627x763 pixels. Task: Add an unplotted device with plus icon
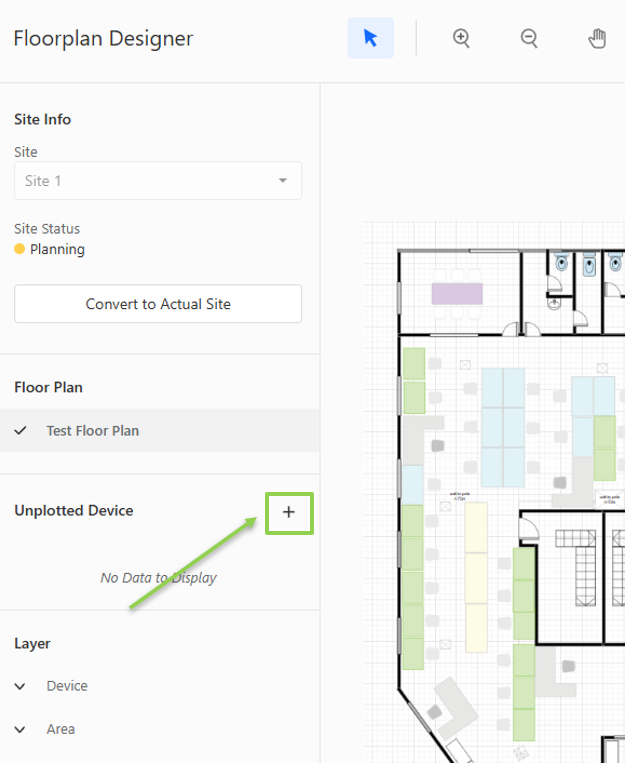289,512
